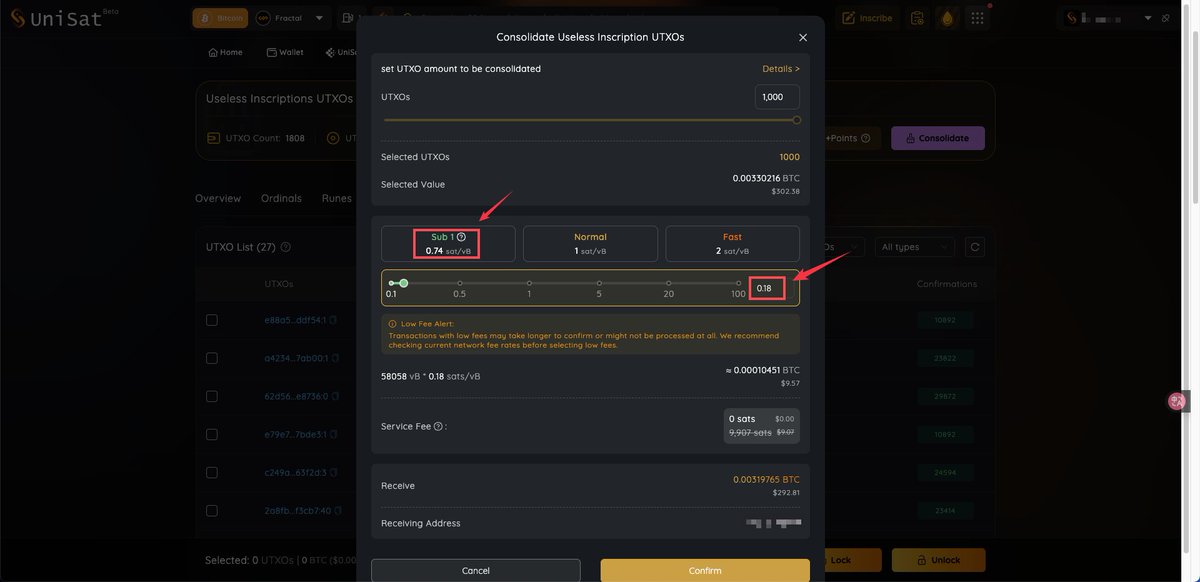Click the green fee rate slider handle

click(403, 283)
